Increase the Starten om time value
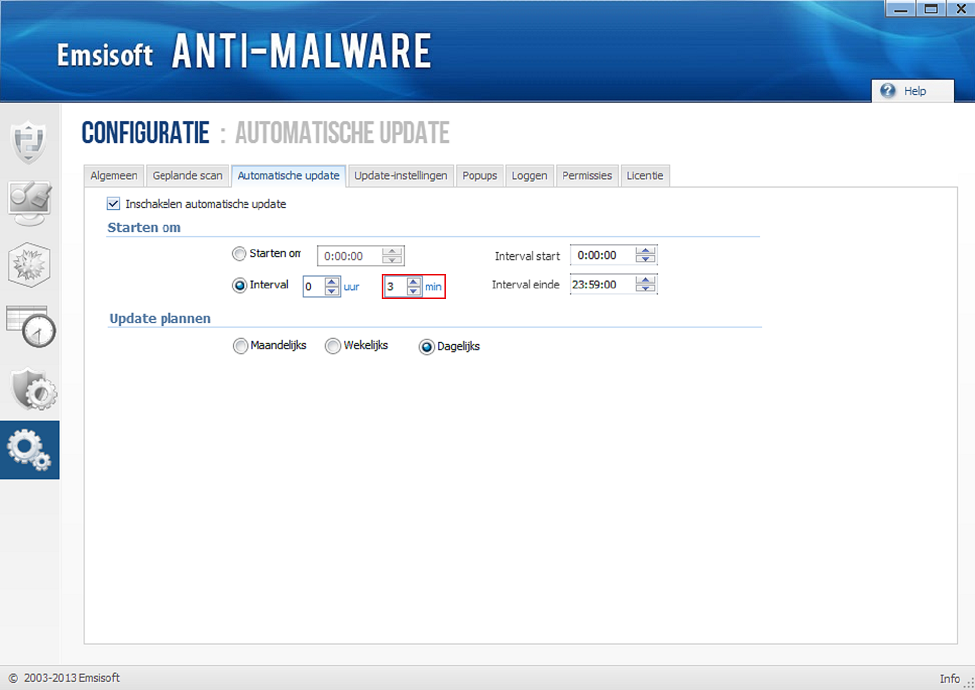 (392, 251)
